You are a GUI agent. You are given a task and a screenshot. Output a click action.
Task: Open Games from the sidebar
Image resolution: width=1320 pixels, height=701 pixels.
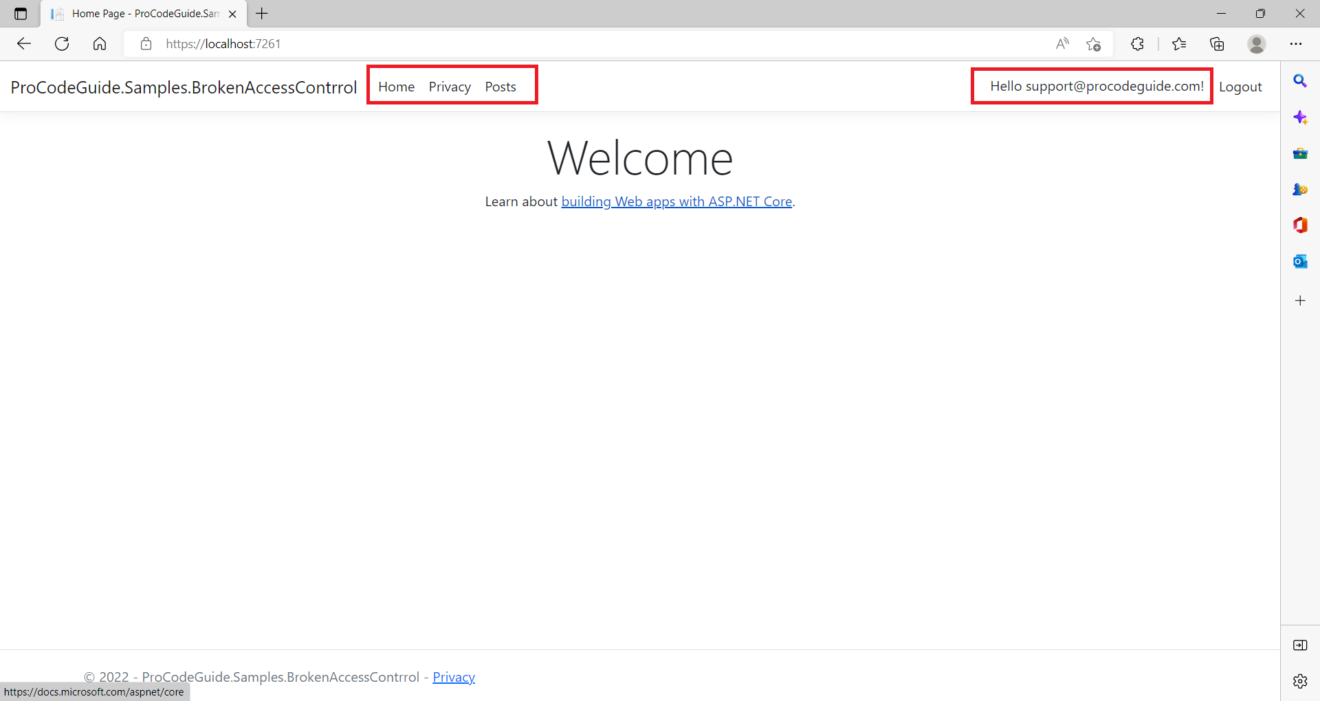(1300, 188)
